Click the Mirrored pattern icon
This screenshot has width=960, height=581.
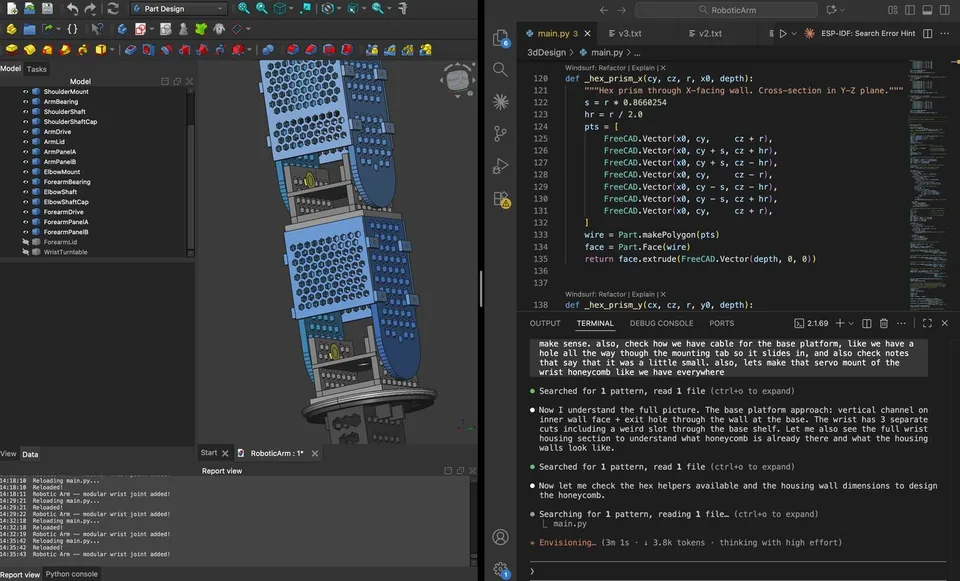pos(372,50)
